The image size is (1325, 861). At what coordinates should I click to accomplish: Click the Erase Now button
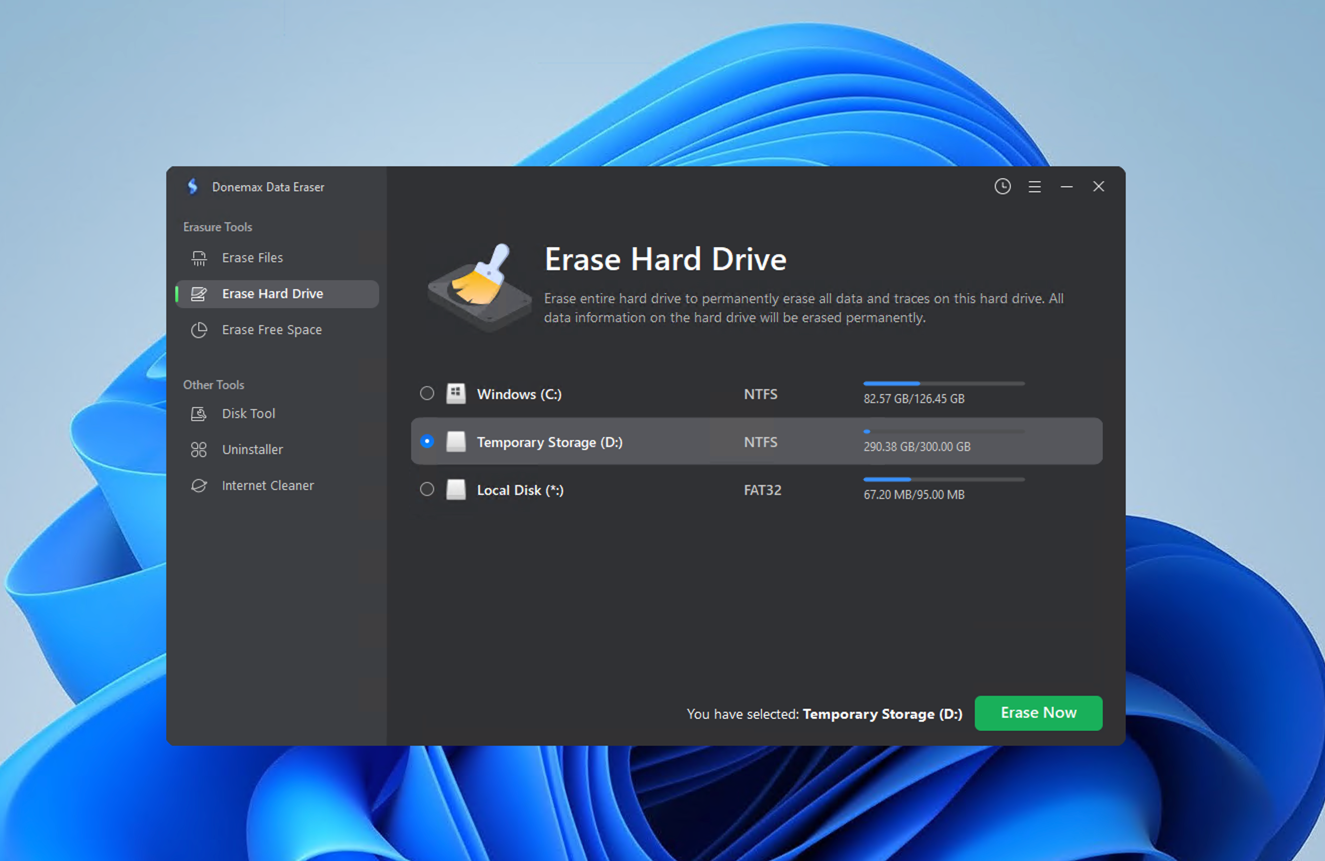[x=1038, y=713]
